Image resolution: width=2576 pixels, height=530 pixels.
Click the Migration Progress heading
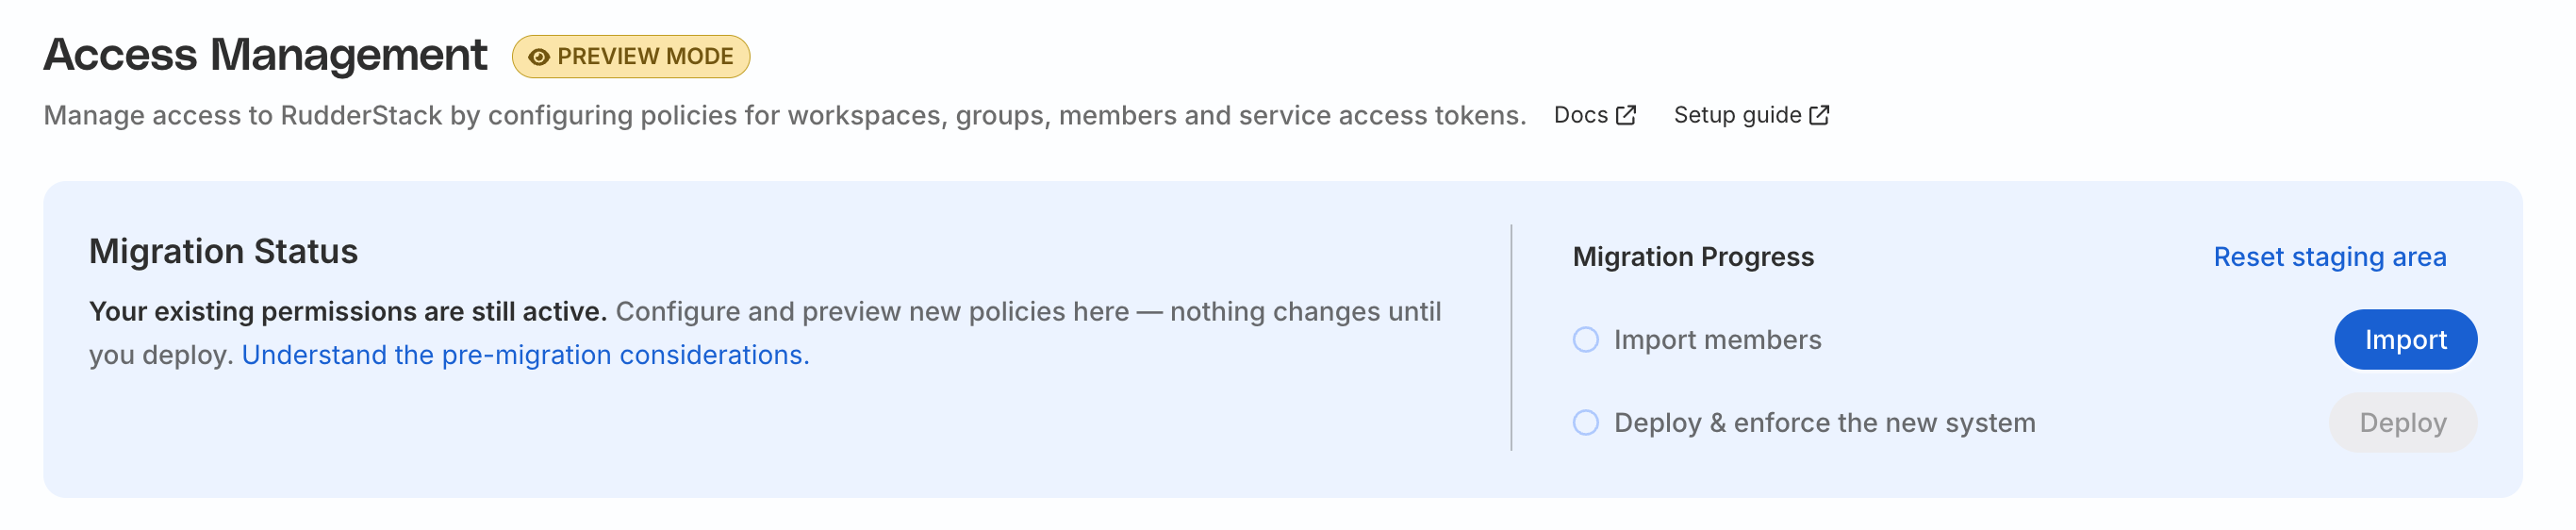point(1692,257)
